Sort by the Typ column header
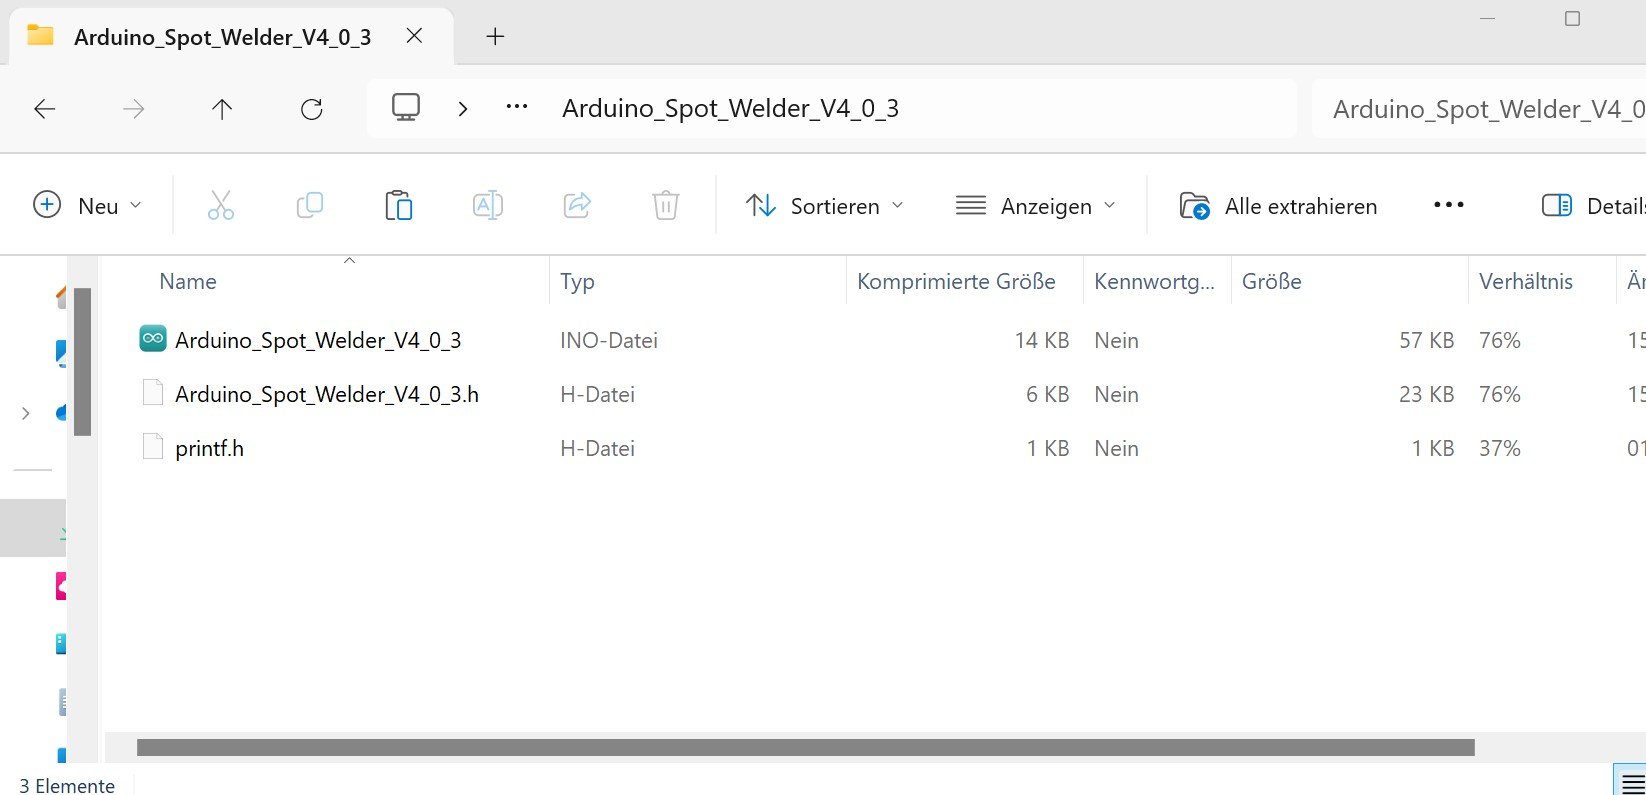Viewport: 1646px width, 795px height. (x=577, y=282)
